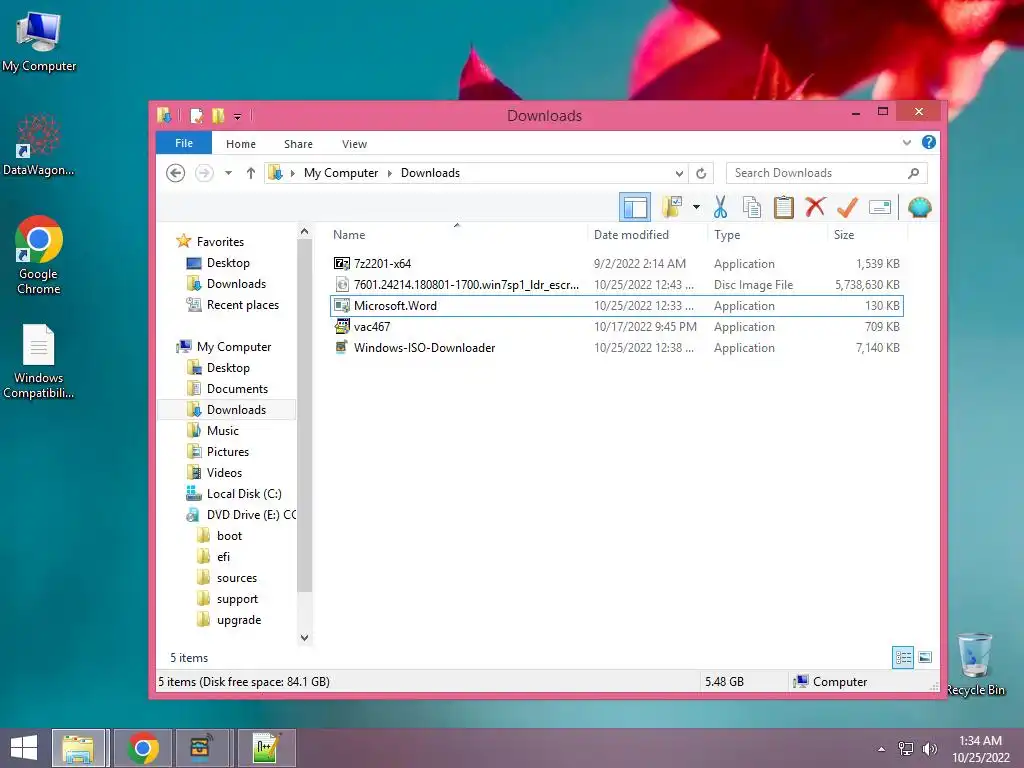Select the vac467 file
Screen dimensions: 1024x768
point(617,327)
